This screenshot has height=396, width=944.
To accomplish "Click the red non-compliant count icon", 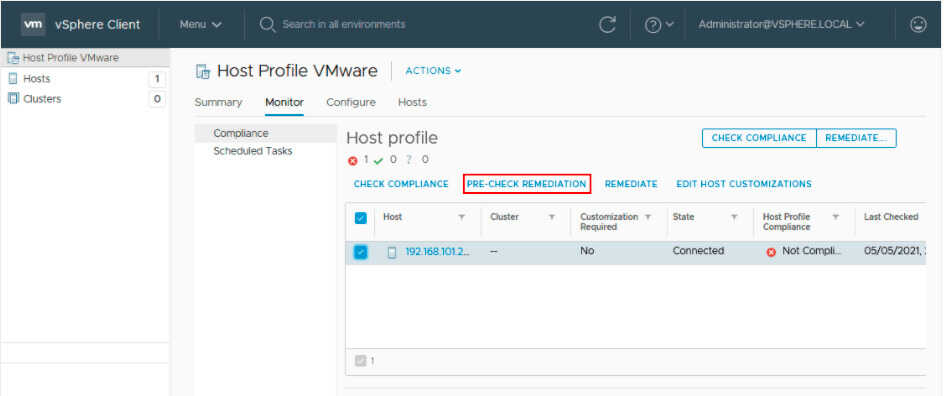I will tap(353, 161).
